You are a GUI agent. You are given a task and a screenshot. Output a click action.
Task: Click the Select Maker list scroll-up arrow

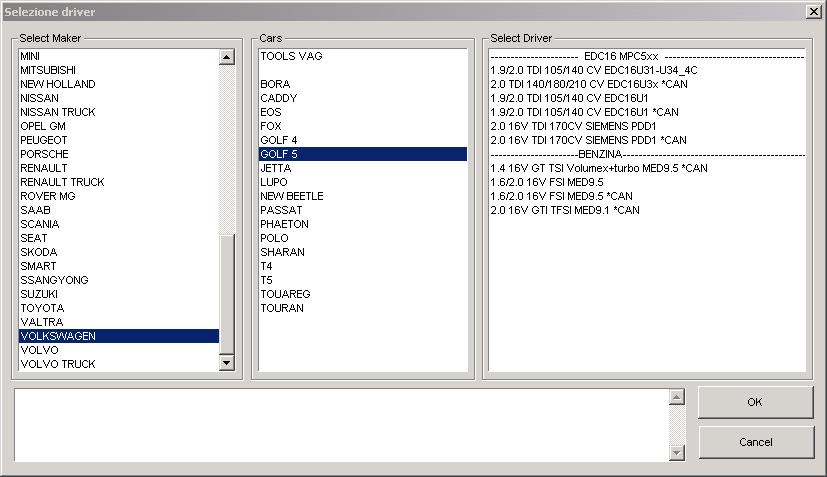pyautogui.click(x=227, y=57)
